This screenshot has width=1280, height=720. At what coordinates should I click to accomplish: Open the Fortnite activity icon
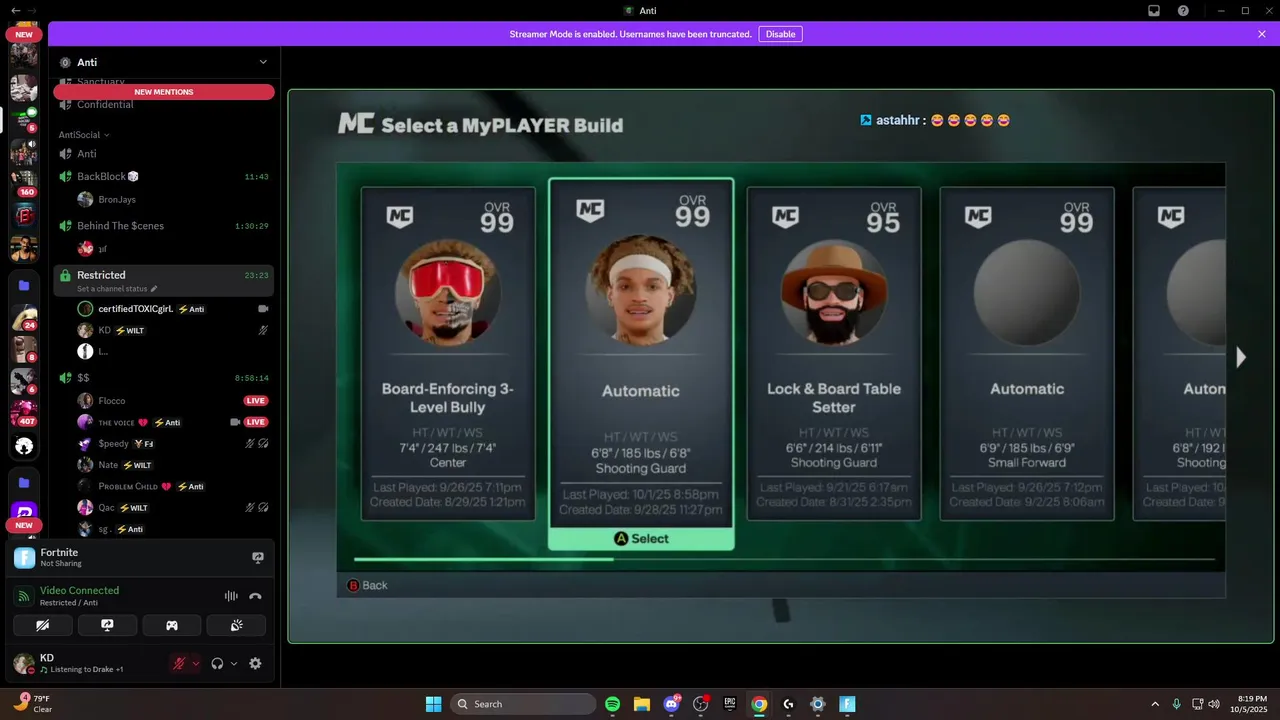tap(24, 558)
